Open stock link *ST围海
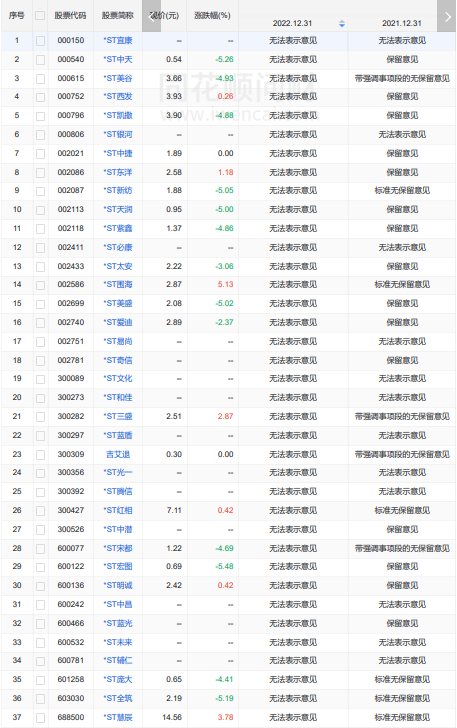The width and height of the screenshot is (457, 728). pos(118,284)
